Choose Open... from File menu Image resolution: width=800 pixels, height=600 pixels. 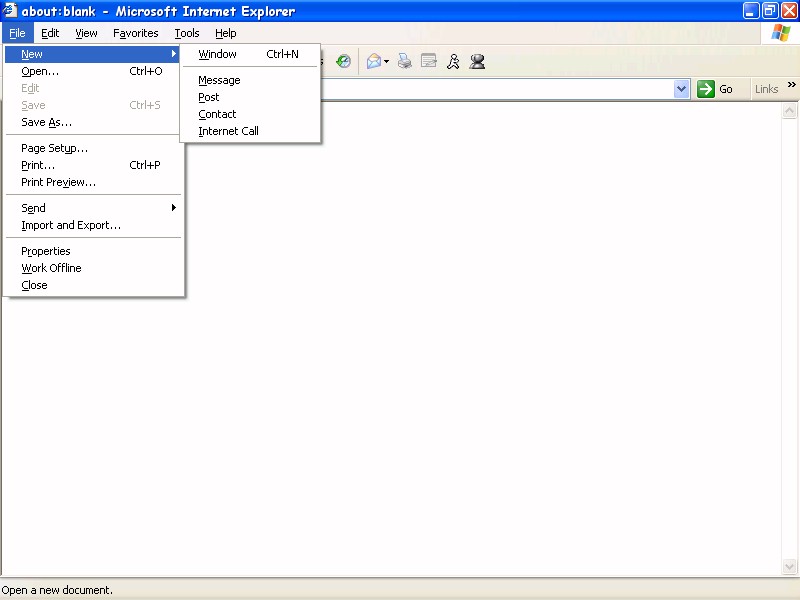pyautogui.click(x=92, y=71)
